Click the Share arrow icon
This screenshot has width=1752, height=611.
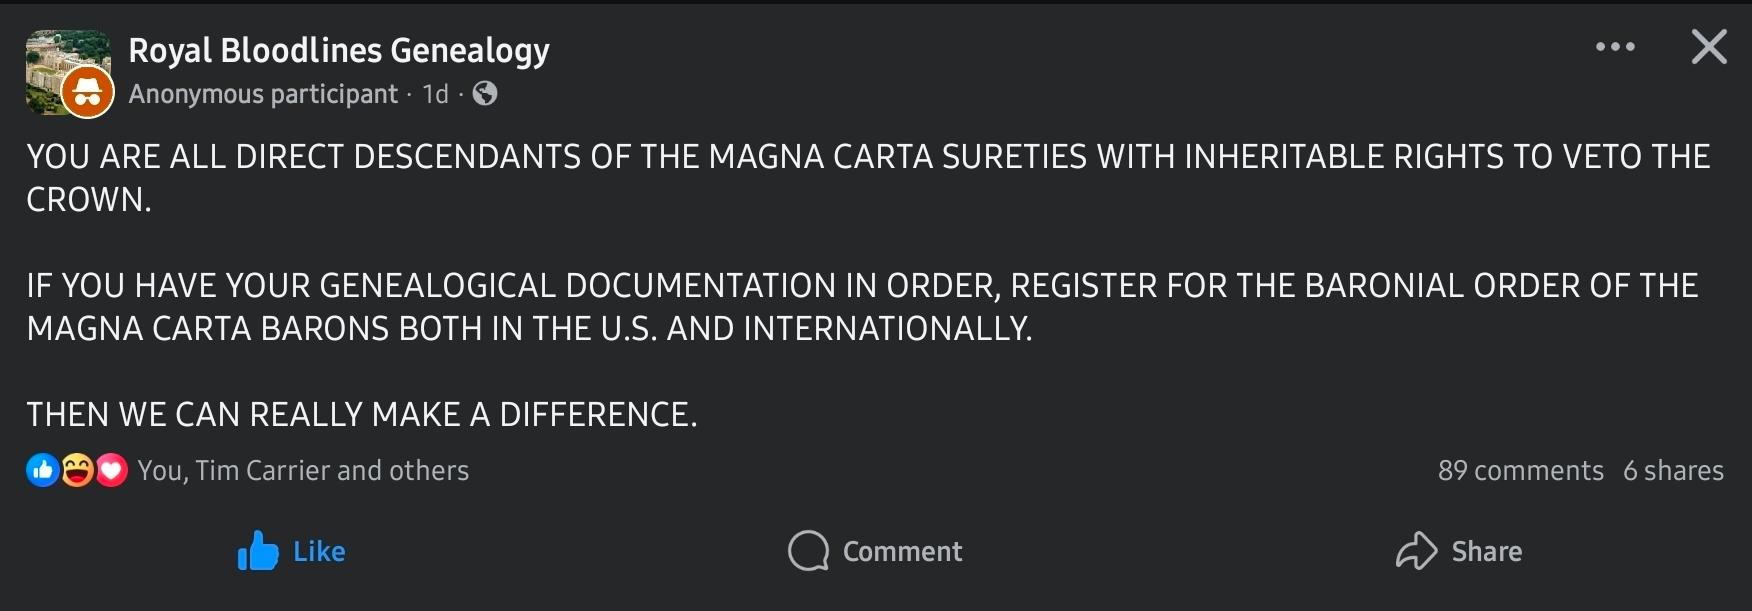[1416, 551]
